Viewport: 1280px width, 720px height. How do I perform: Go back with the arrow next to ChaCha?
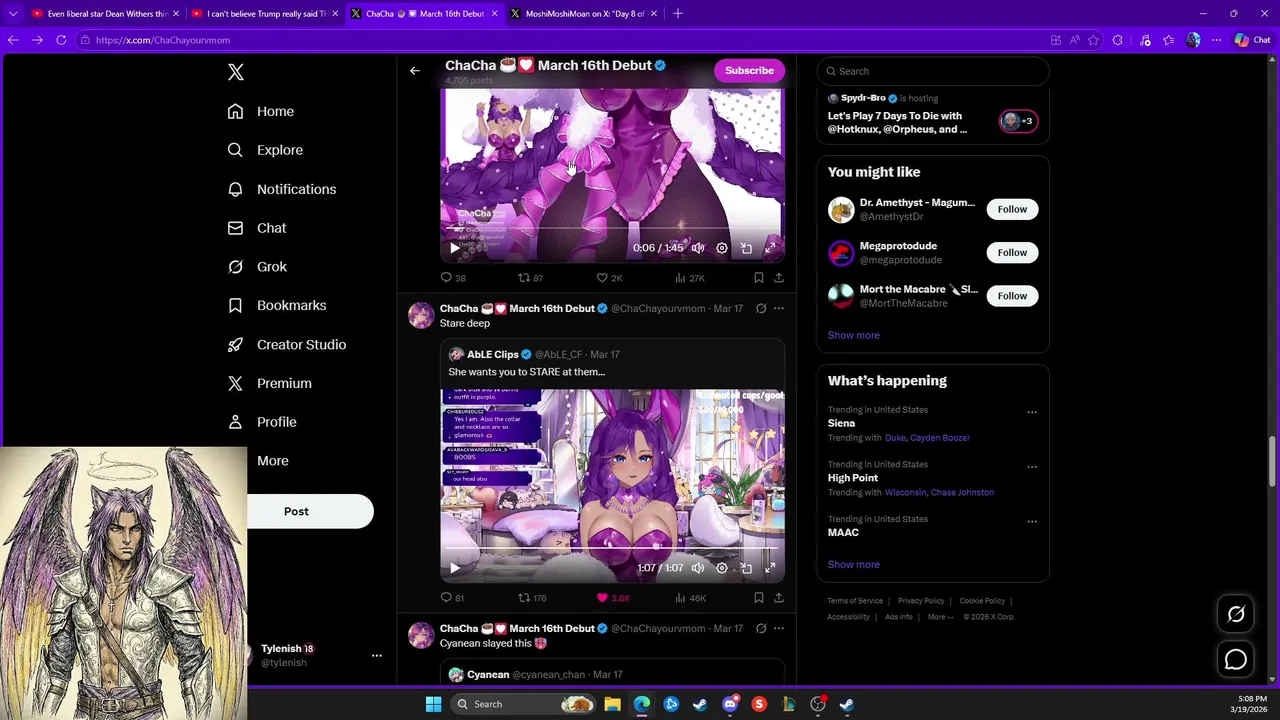tap(415, 71)
